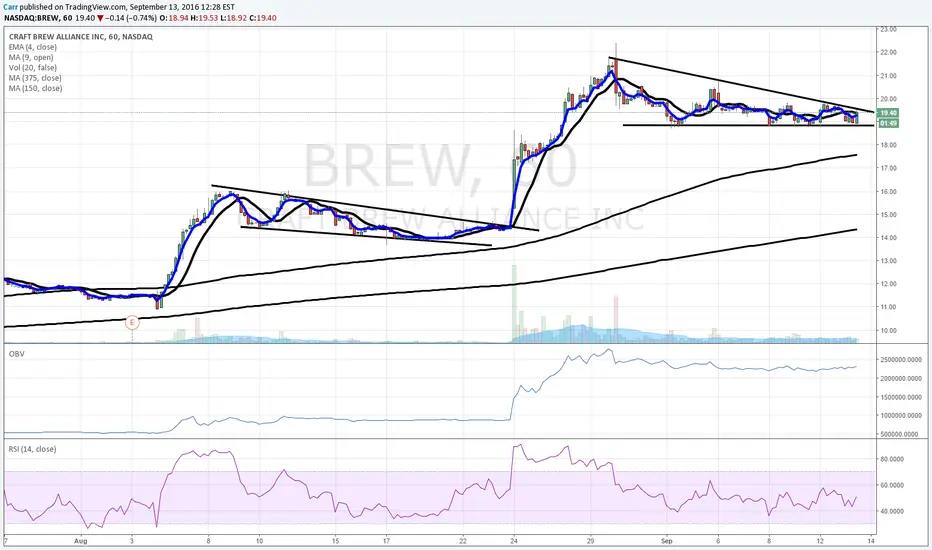Click the 'MA (150, close)' indicator label

35,88
